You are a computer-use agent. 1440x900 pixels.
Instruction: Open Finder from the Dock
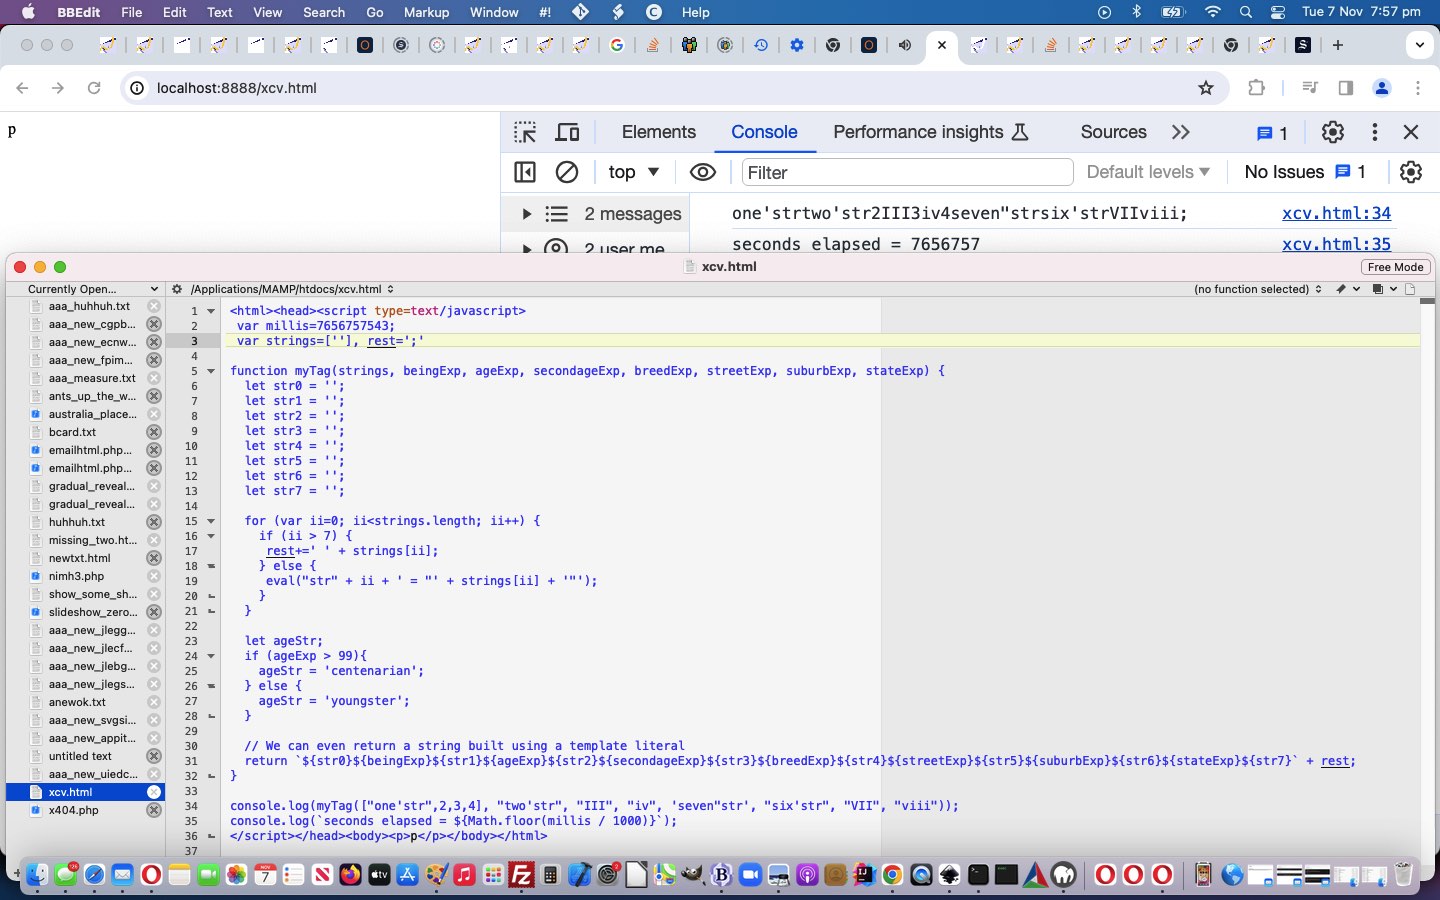(36, 875)
